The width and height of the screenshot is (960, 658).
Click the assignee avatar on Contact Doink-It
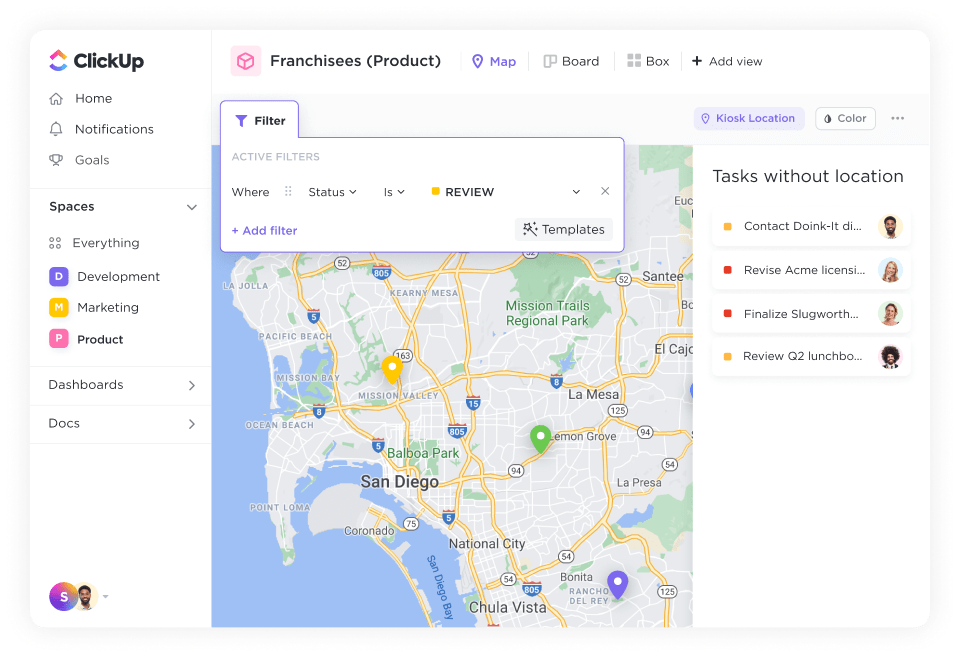point(890,226)
